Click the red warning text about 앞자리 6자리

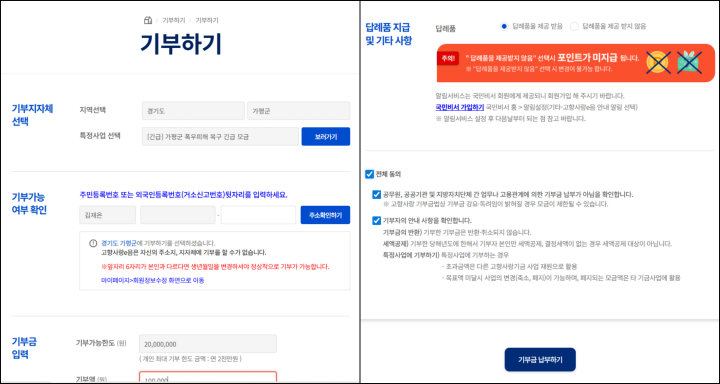click(215, 267)
